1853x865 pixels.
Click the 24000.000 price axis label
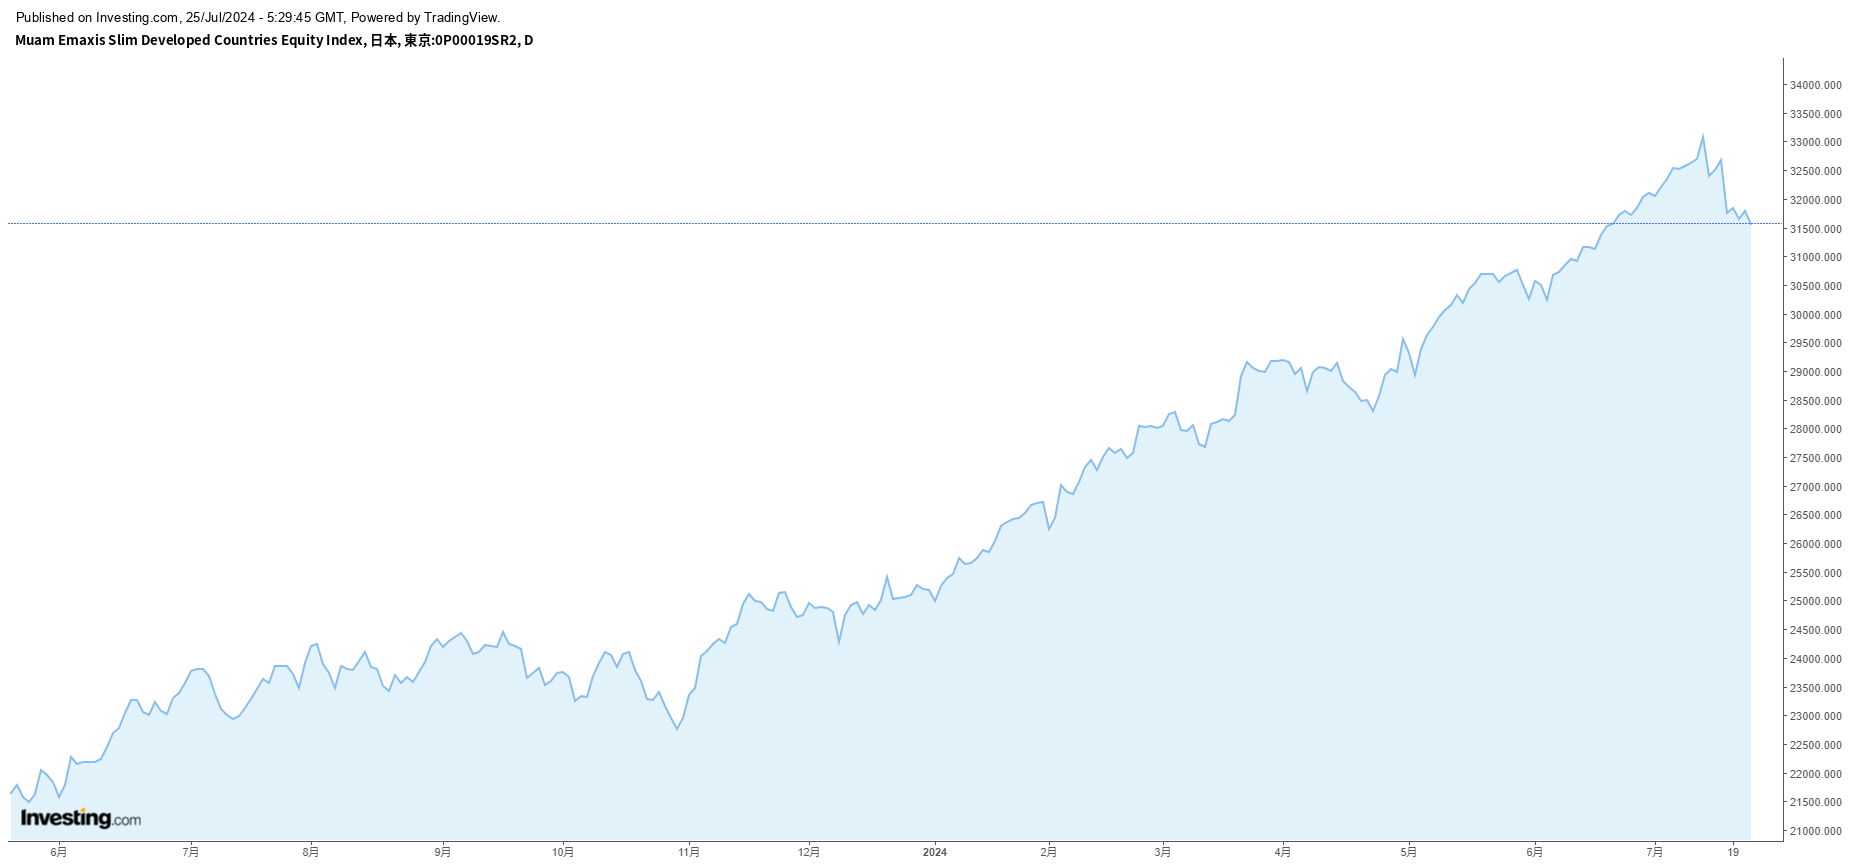click(x=1815, y=659)
